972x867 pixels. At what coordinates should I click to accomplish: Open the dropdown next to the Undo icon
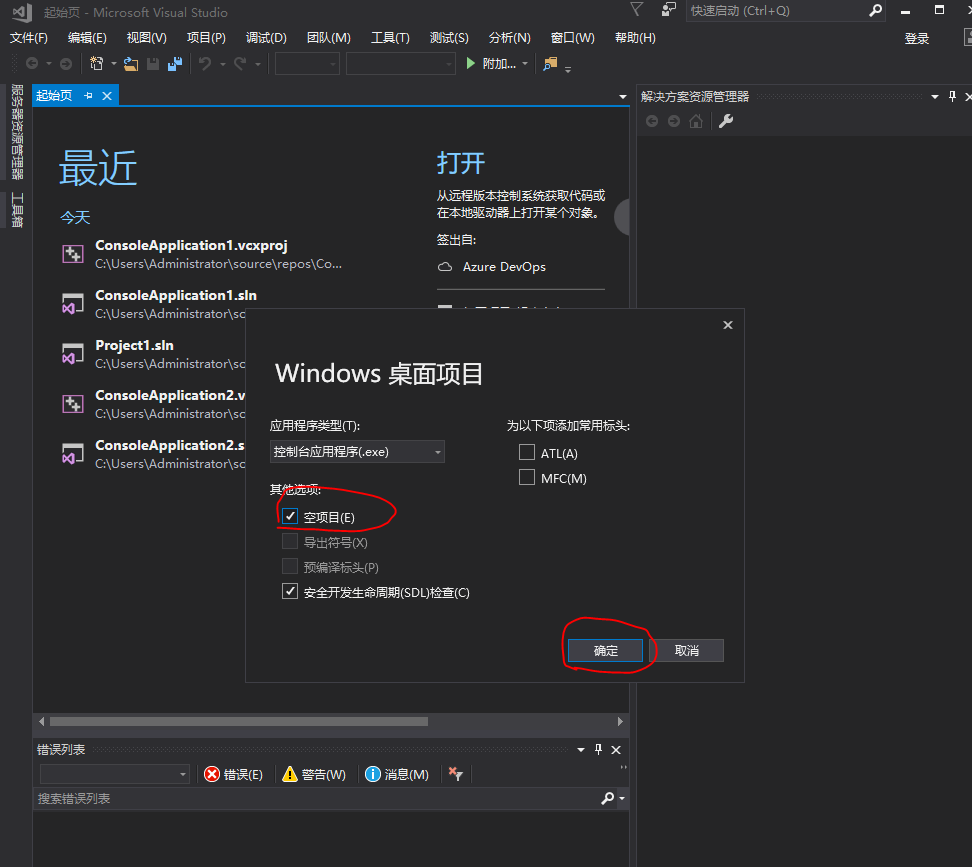[221, 63]
